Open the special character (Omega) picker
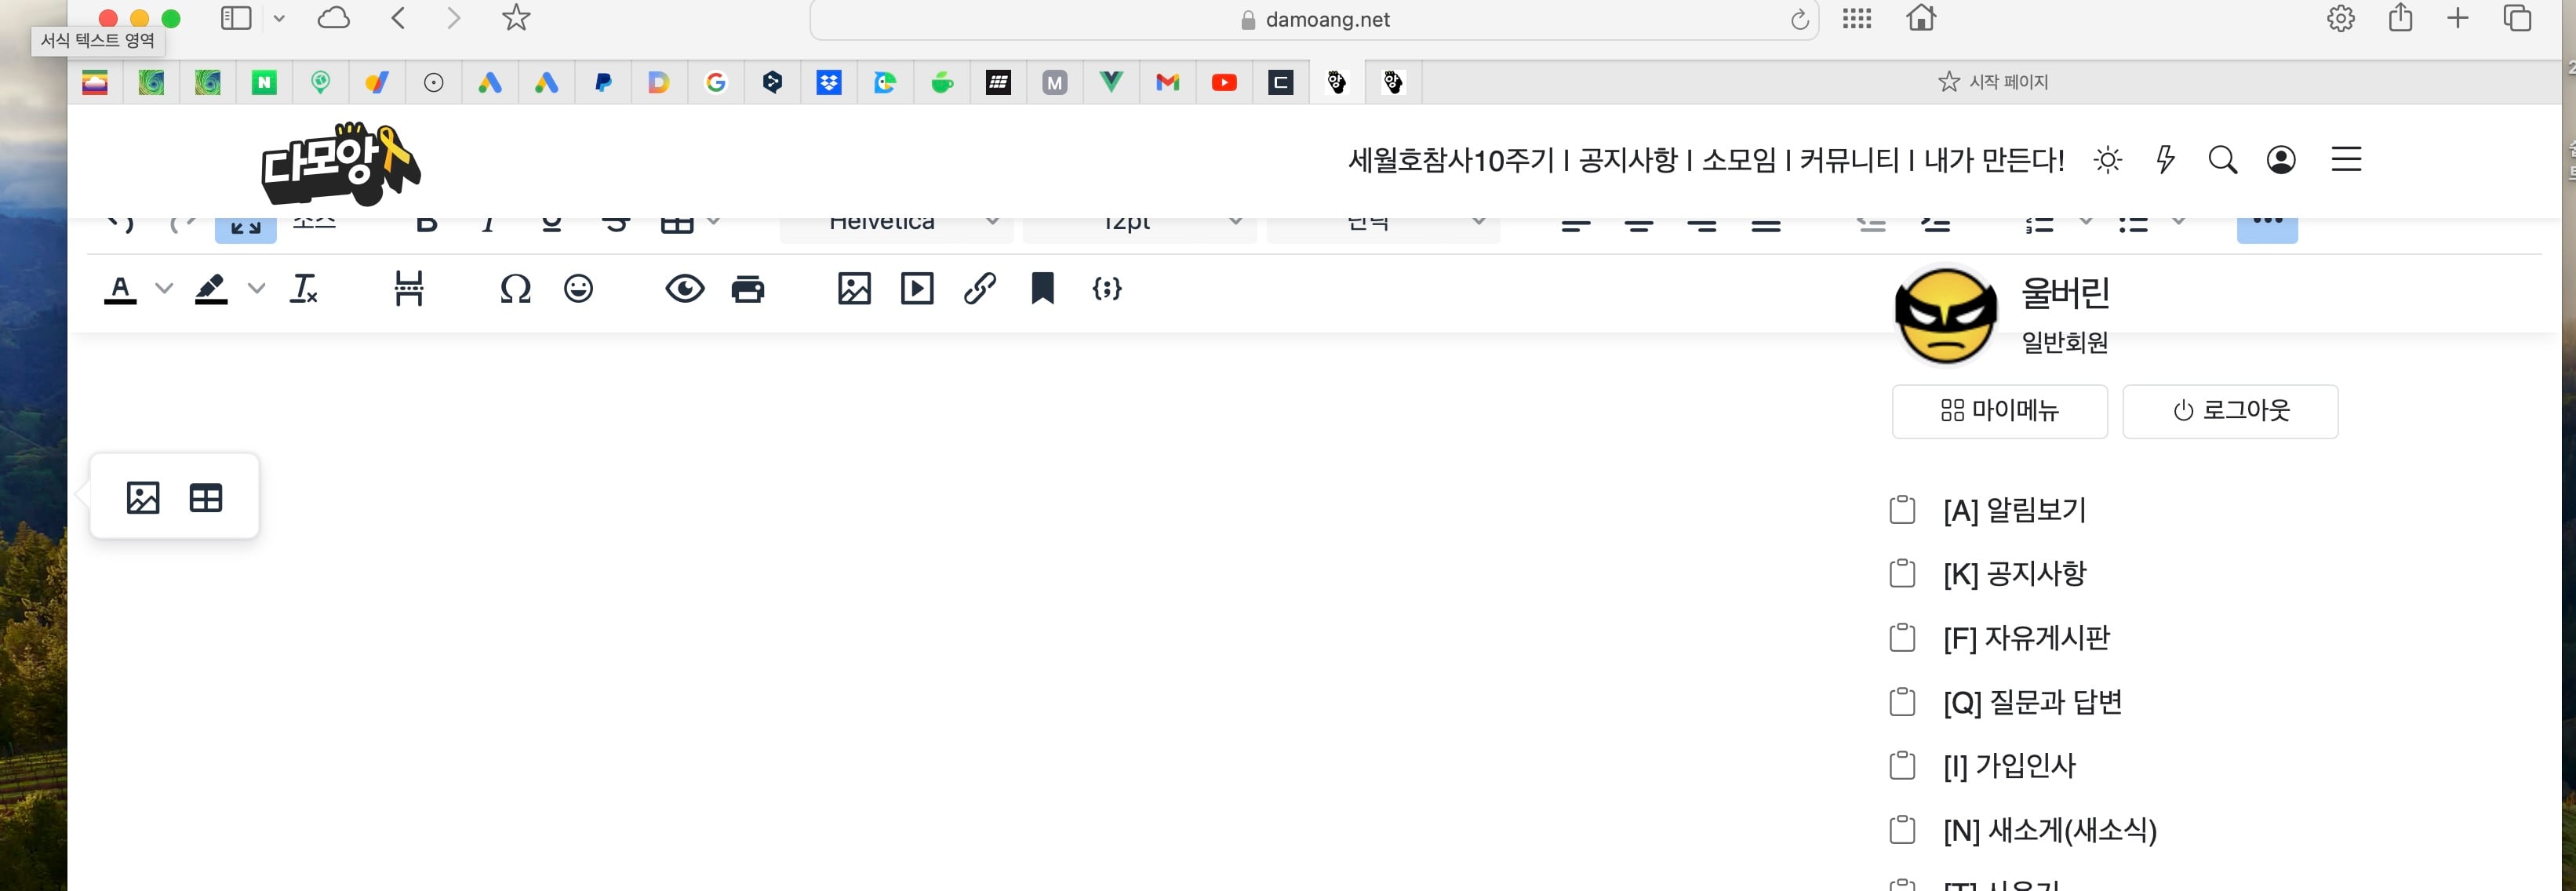 coord(515,289)
